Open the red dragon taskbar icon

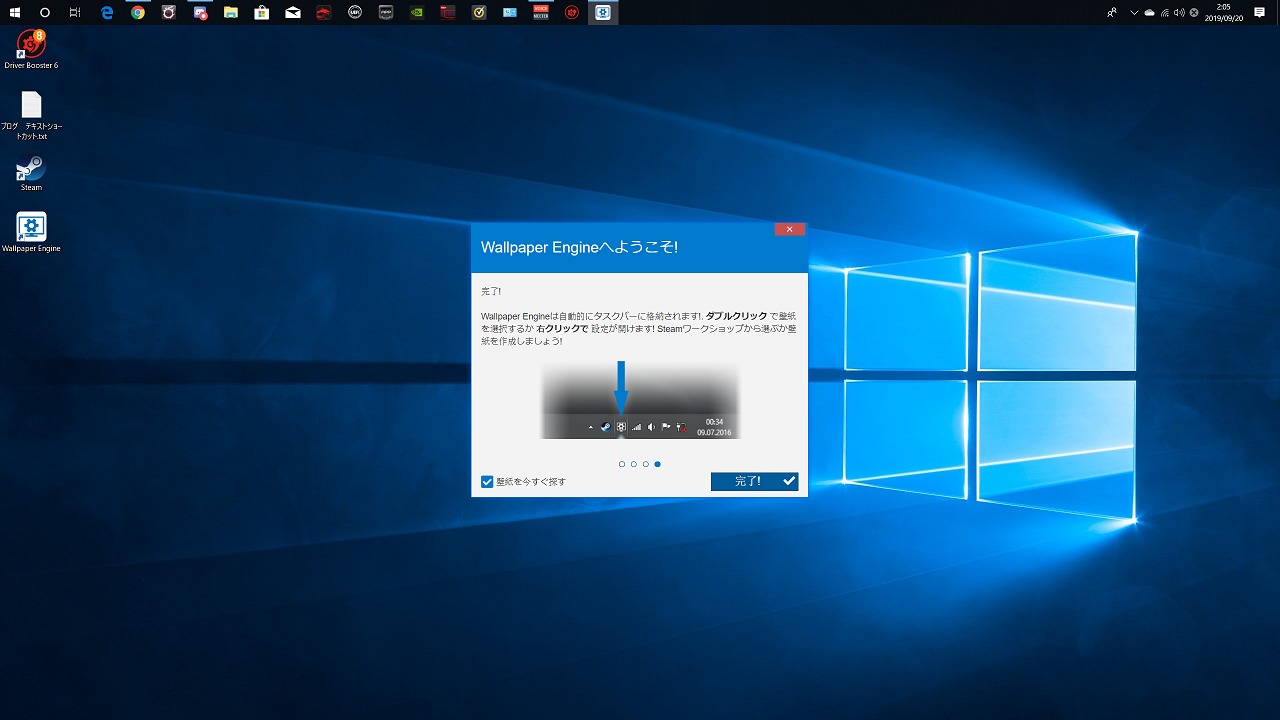(324, 13)
